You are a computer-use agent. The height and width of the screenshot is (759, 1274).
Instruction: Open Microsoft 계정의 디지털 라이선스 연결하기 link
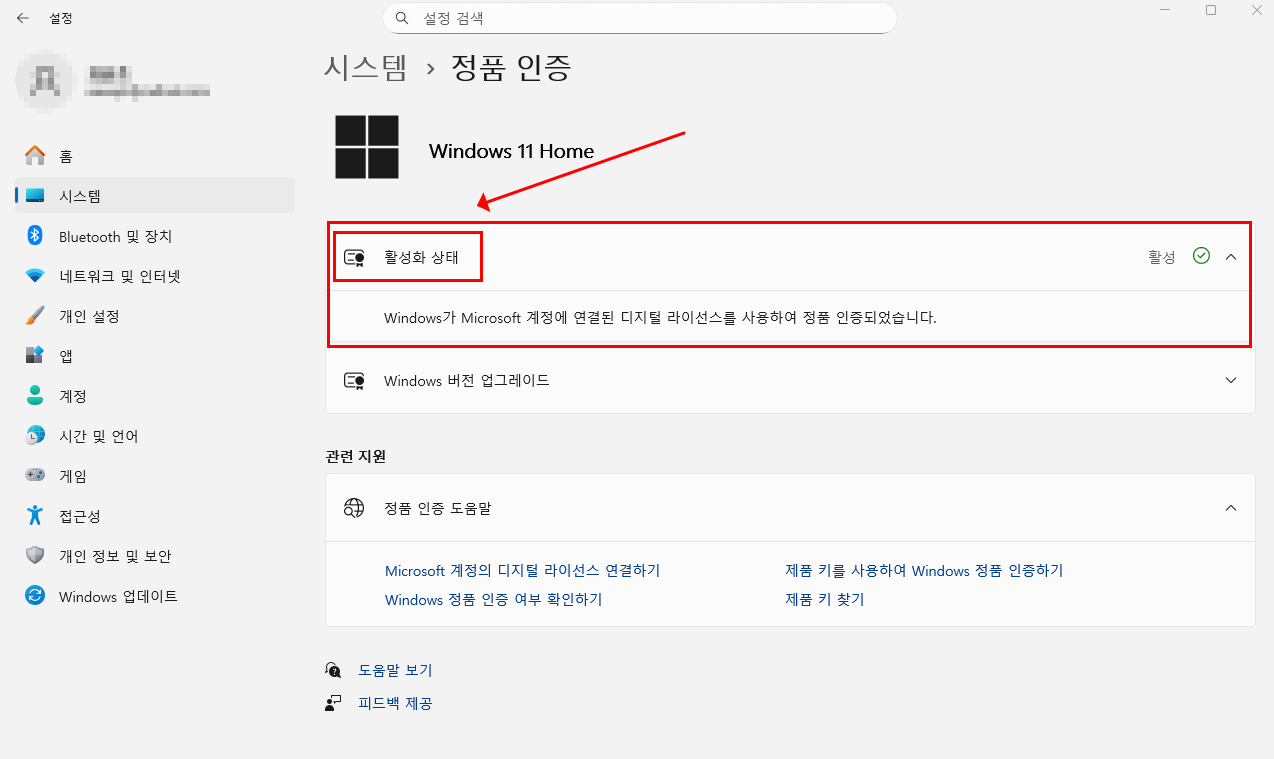[522, 571]
